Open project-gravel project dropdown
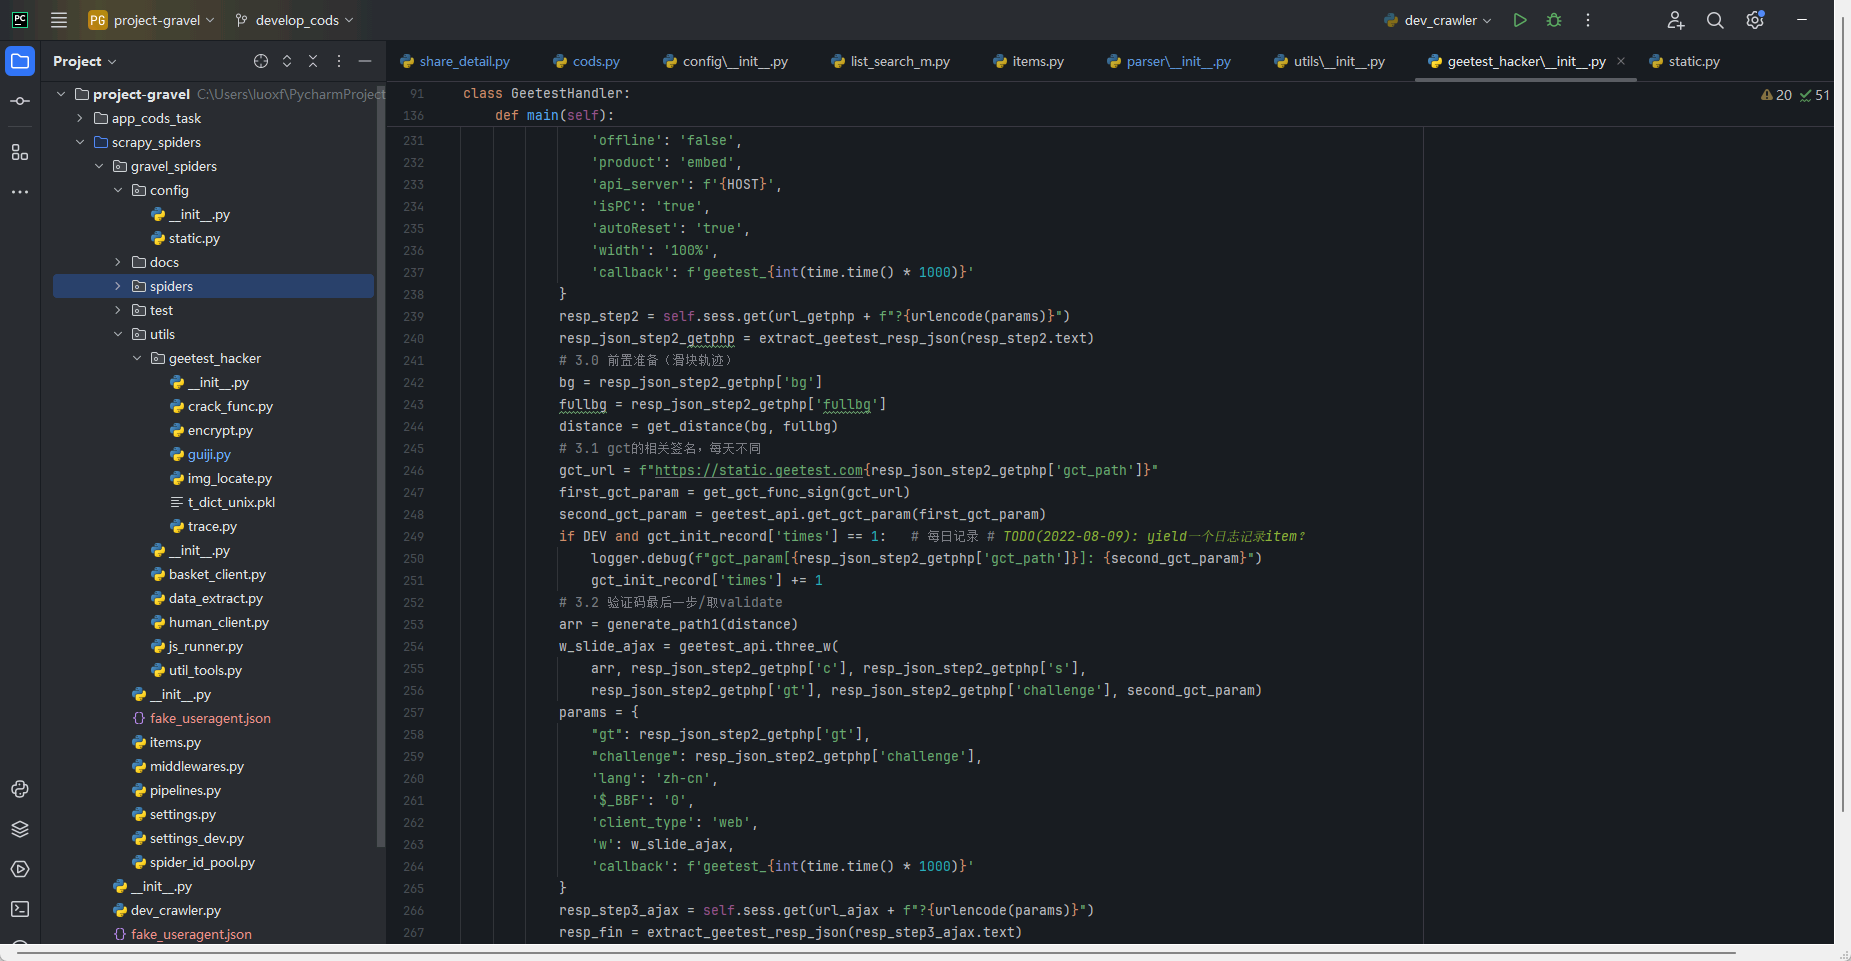 151,20
